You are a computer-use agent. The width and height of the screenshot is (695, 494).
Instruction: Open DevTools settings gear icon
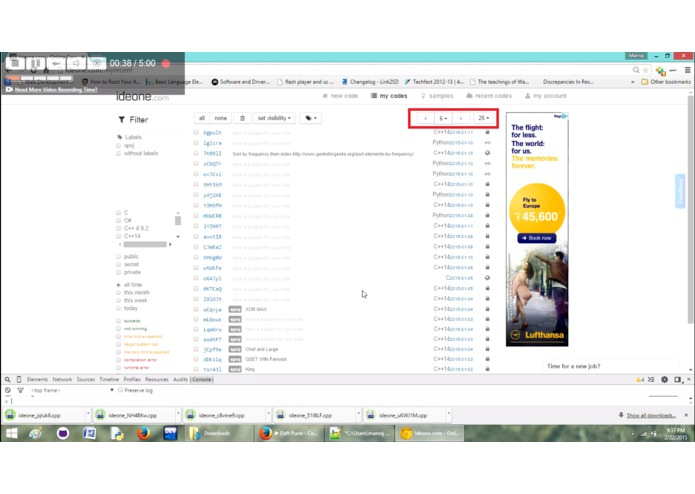coord(664,380)
